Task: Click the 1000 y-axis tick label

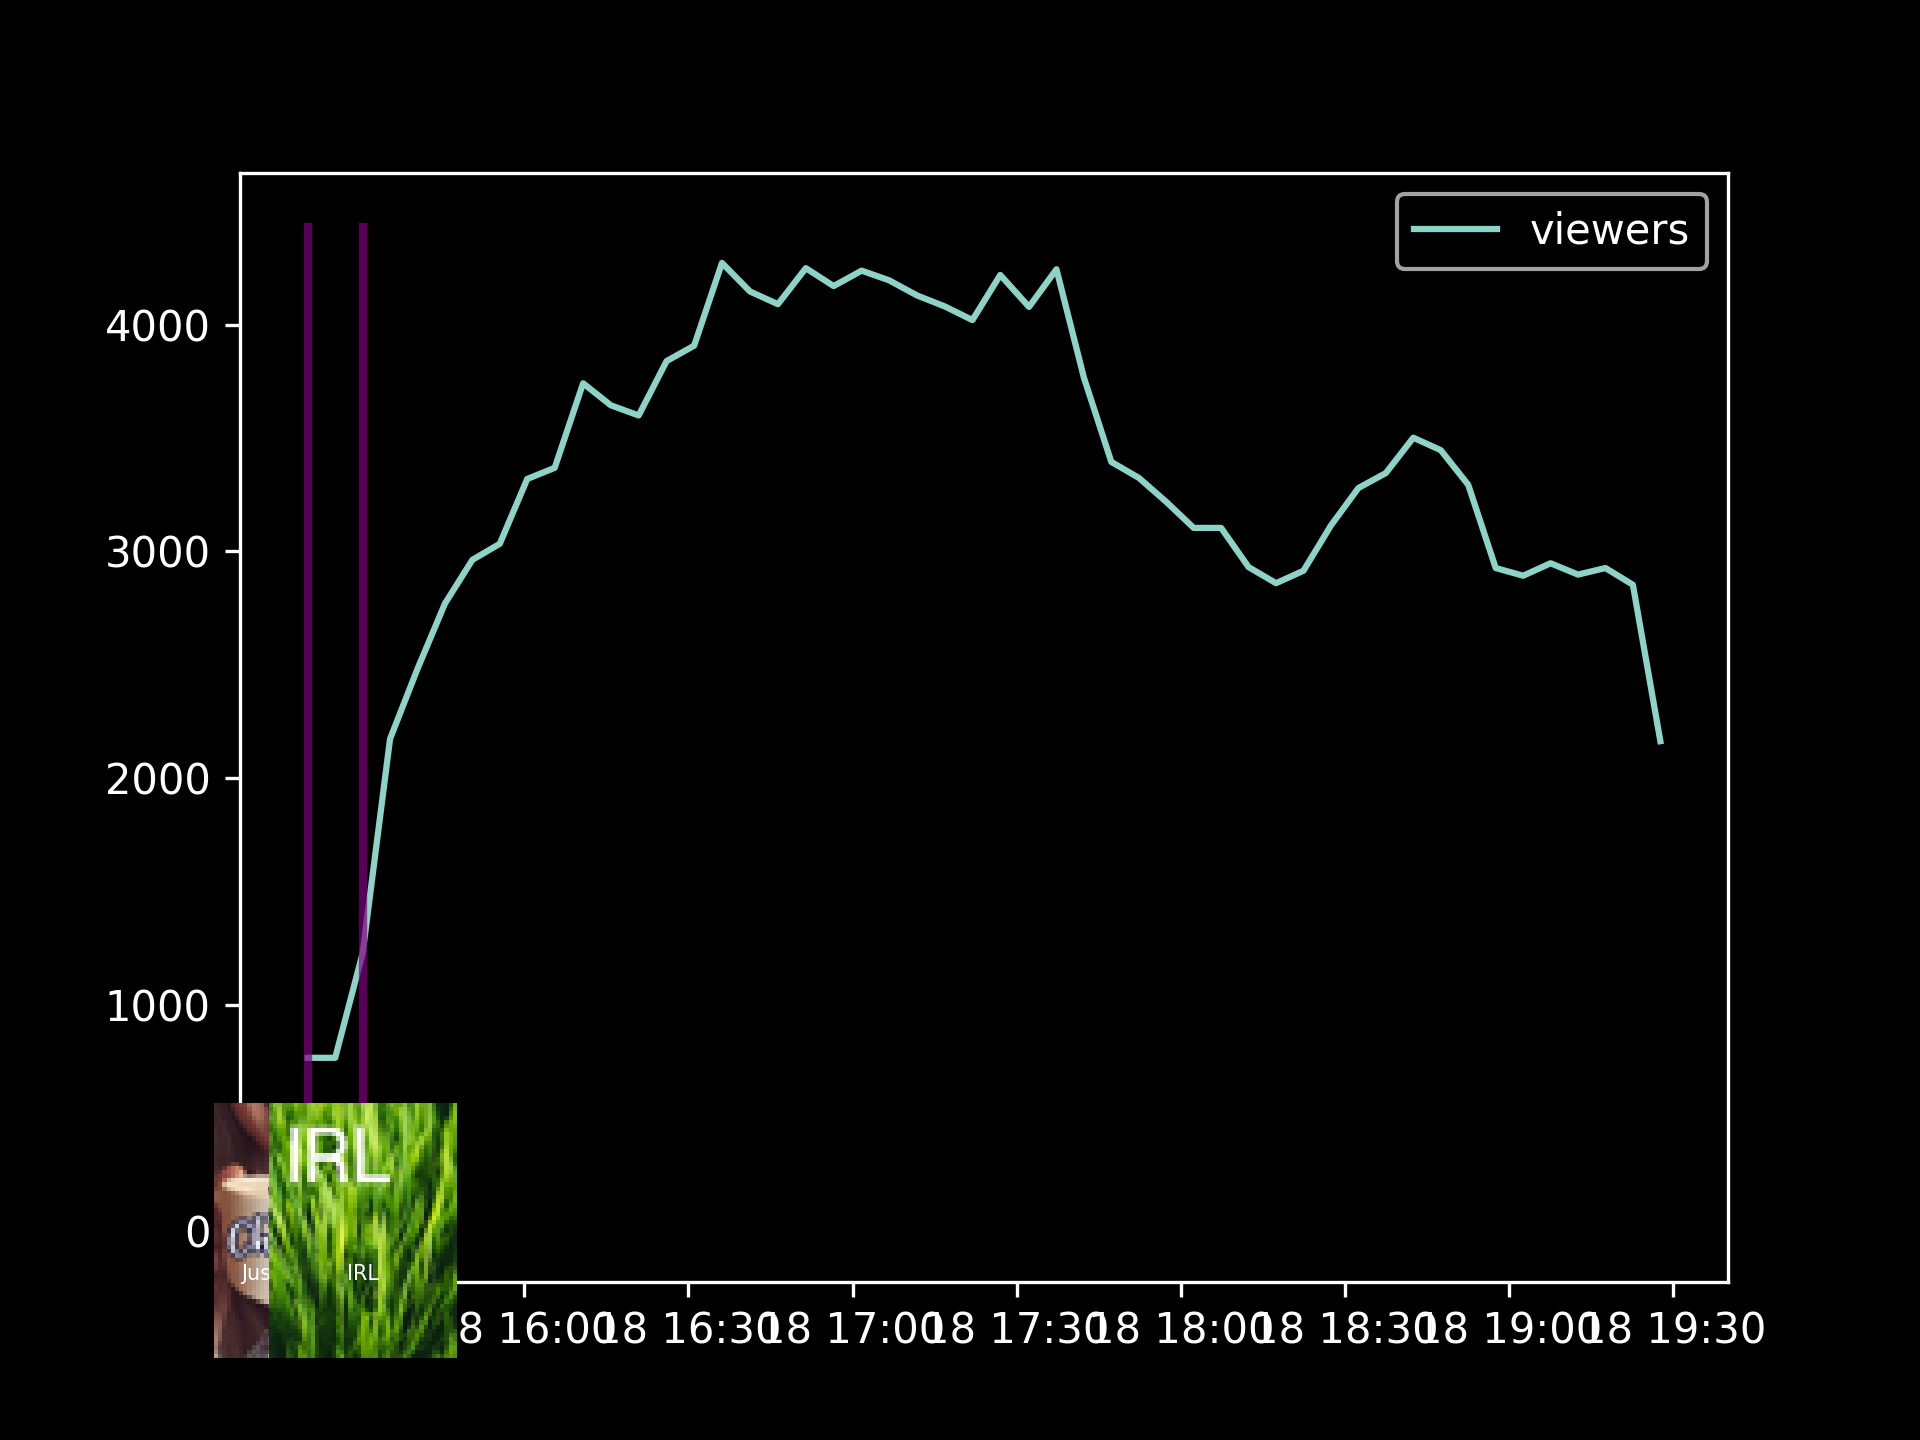Action: point(157,1006)
